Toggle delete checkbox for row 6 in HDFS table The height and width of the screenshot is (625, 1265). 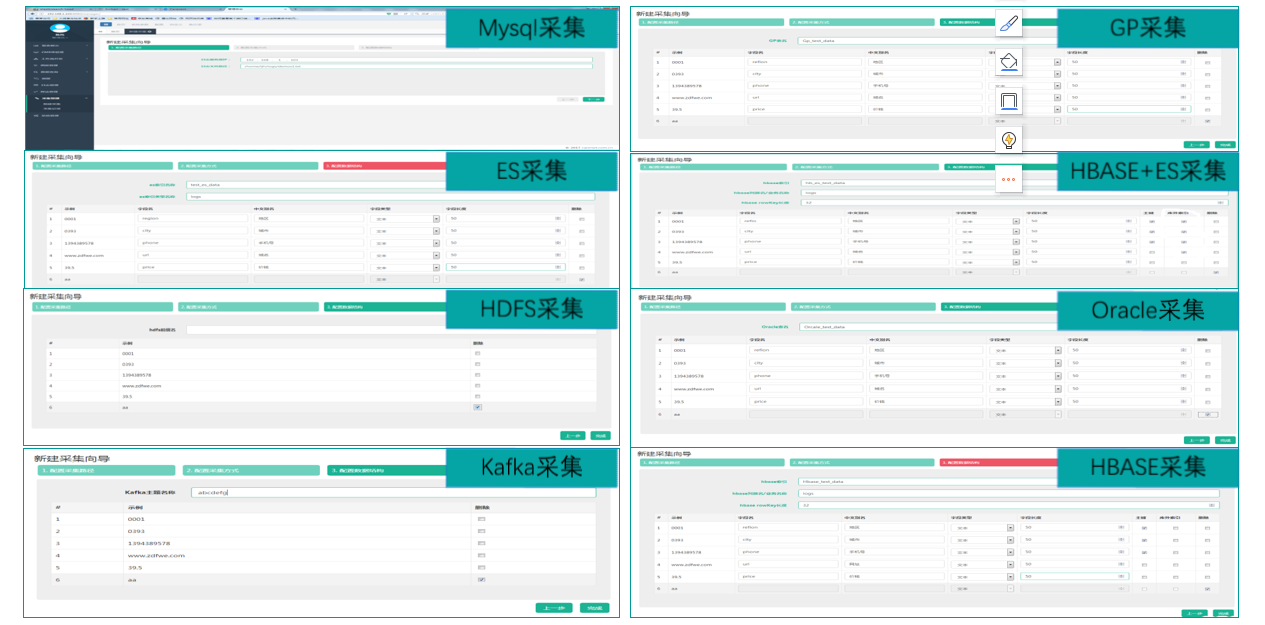coord(477,407)
